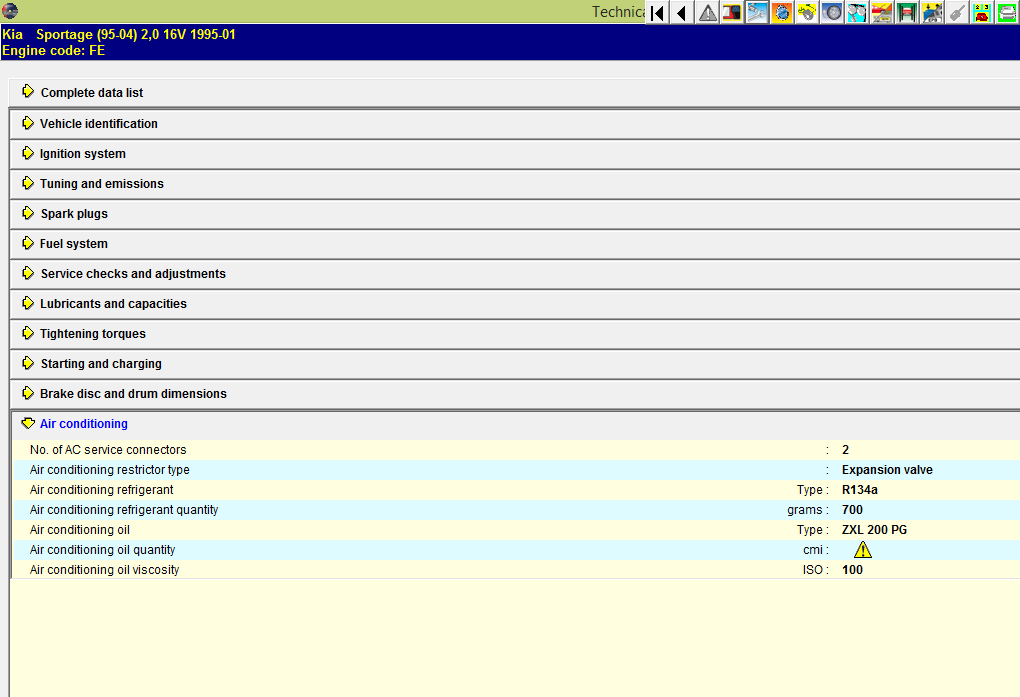The width and height of the screenshot is (1020, 697).
Task: Click the '700' grams value
Action: click(x=852, y=510)
